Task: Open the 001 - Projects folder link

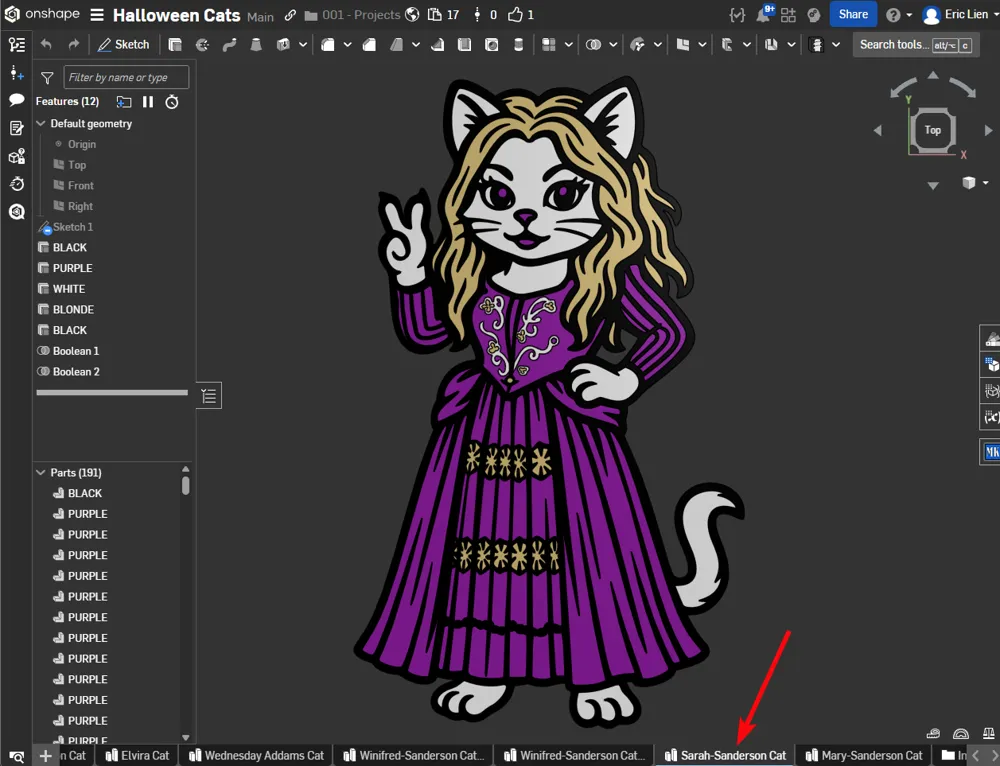Action: [x=353, y=15]
